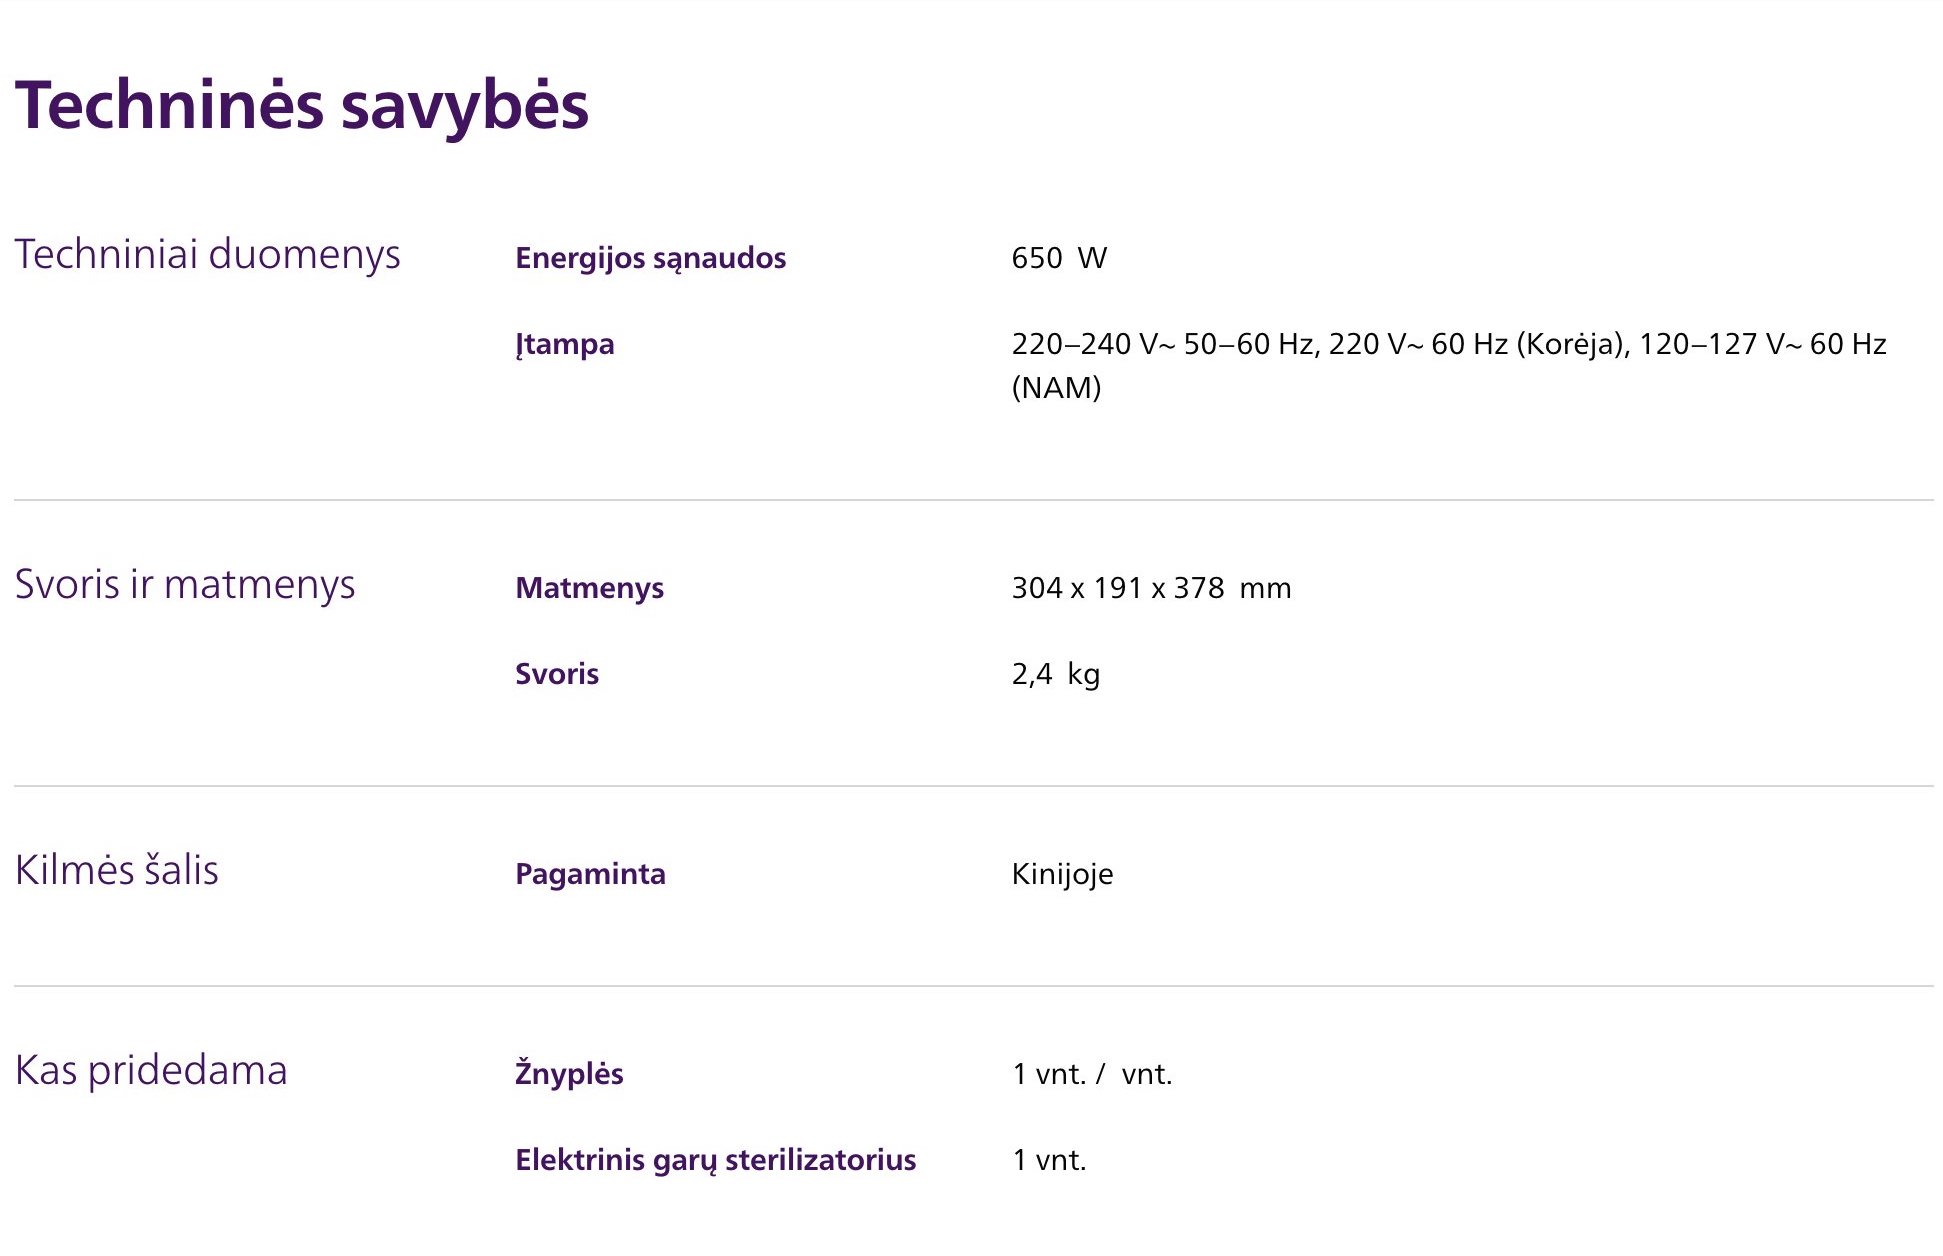Click the Techniniai duomenys section title
Viewport: 1943px width, 1256px height.
(x=207, y=255)
